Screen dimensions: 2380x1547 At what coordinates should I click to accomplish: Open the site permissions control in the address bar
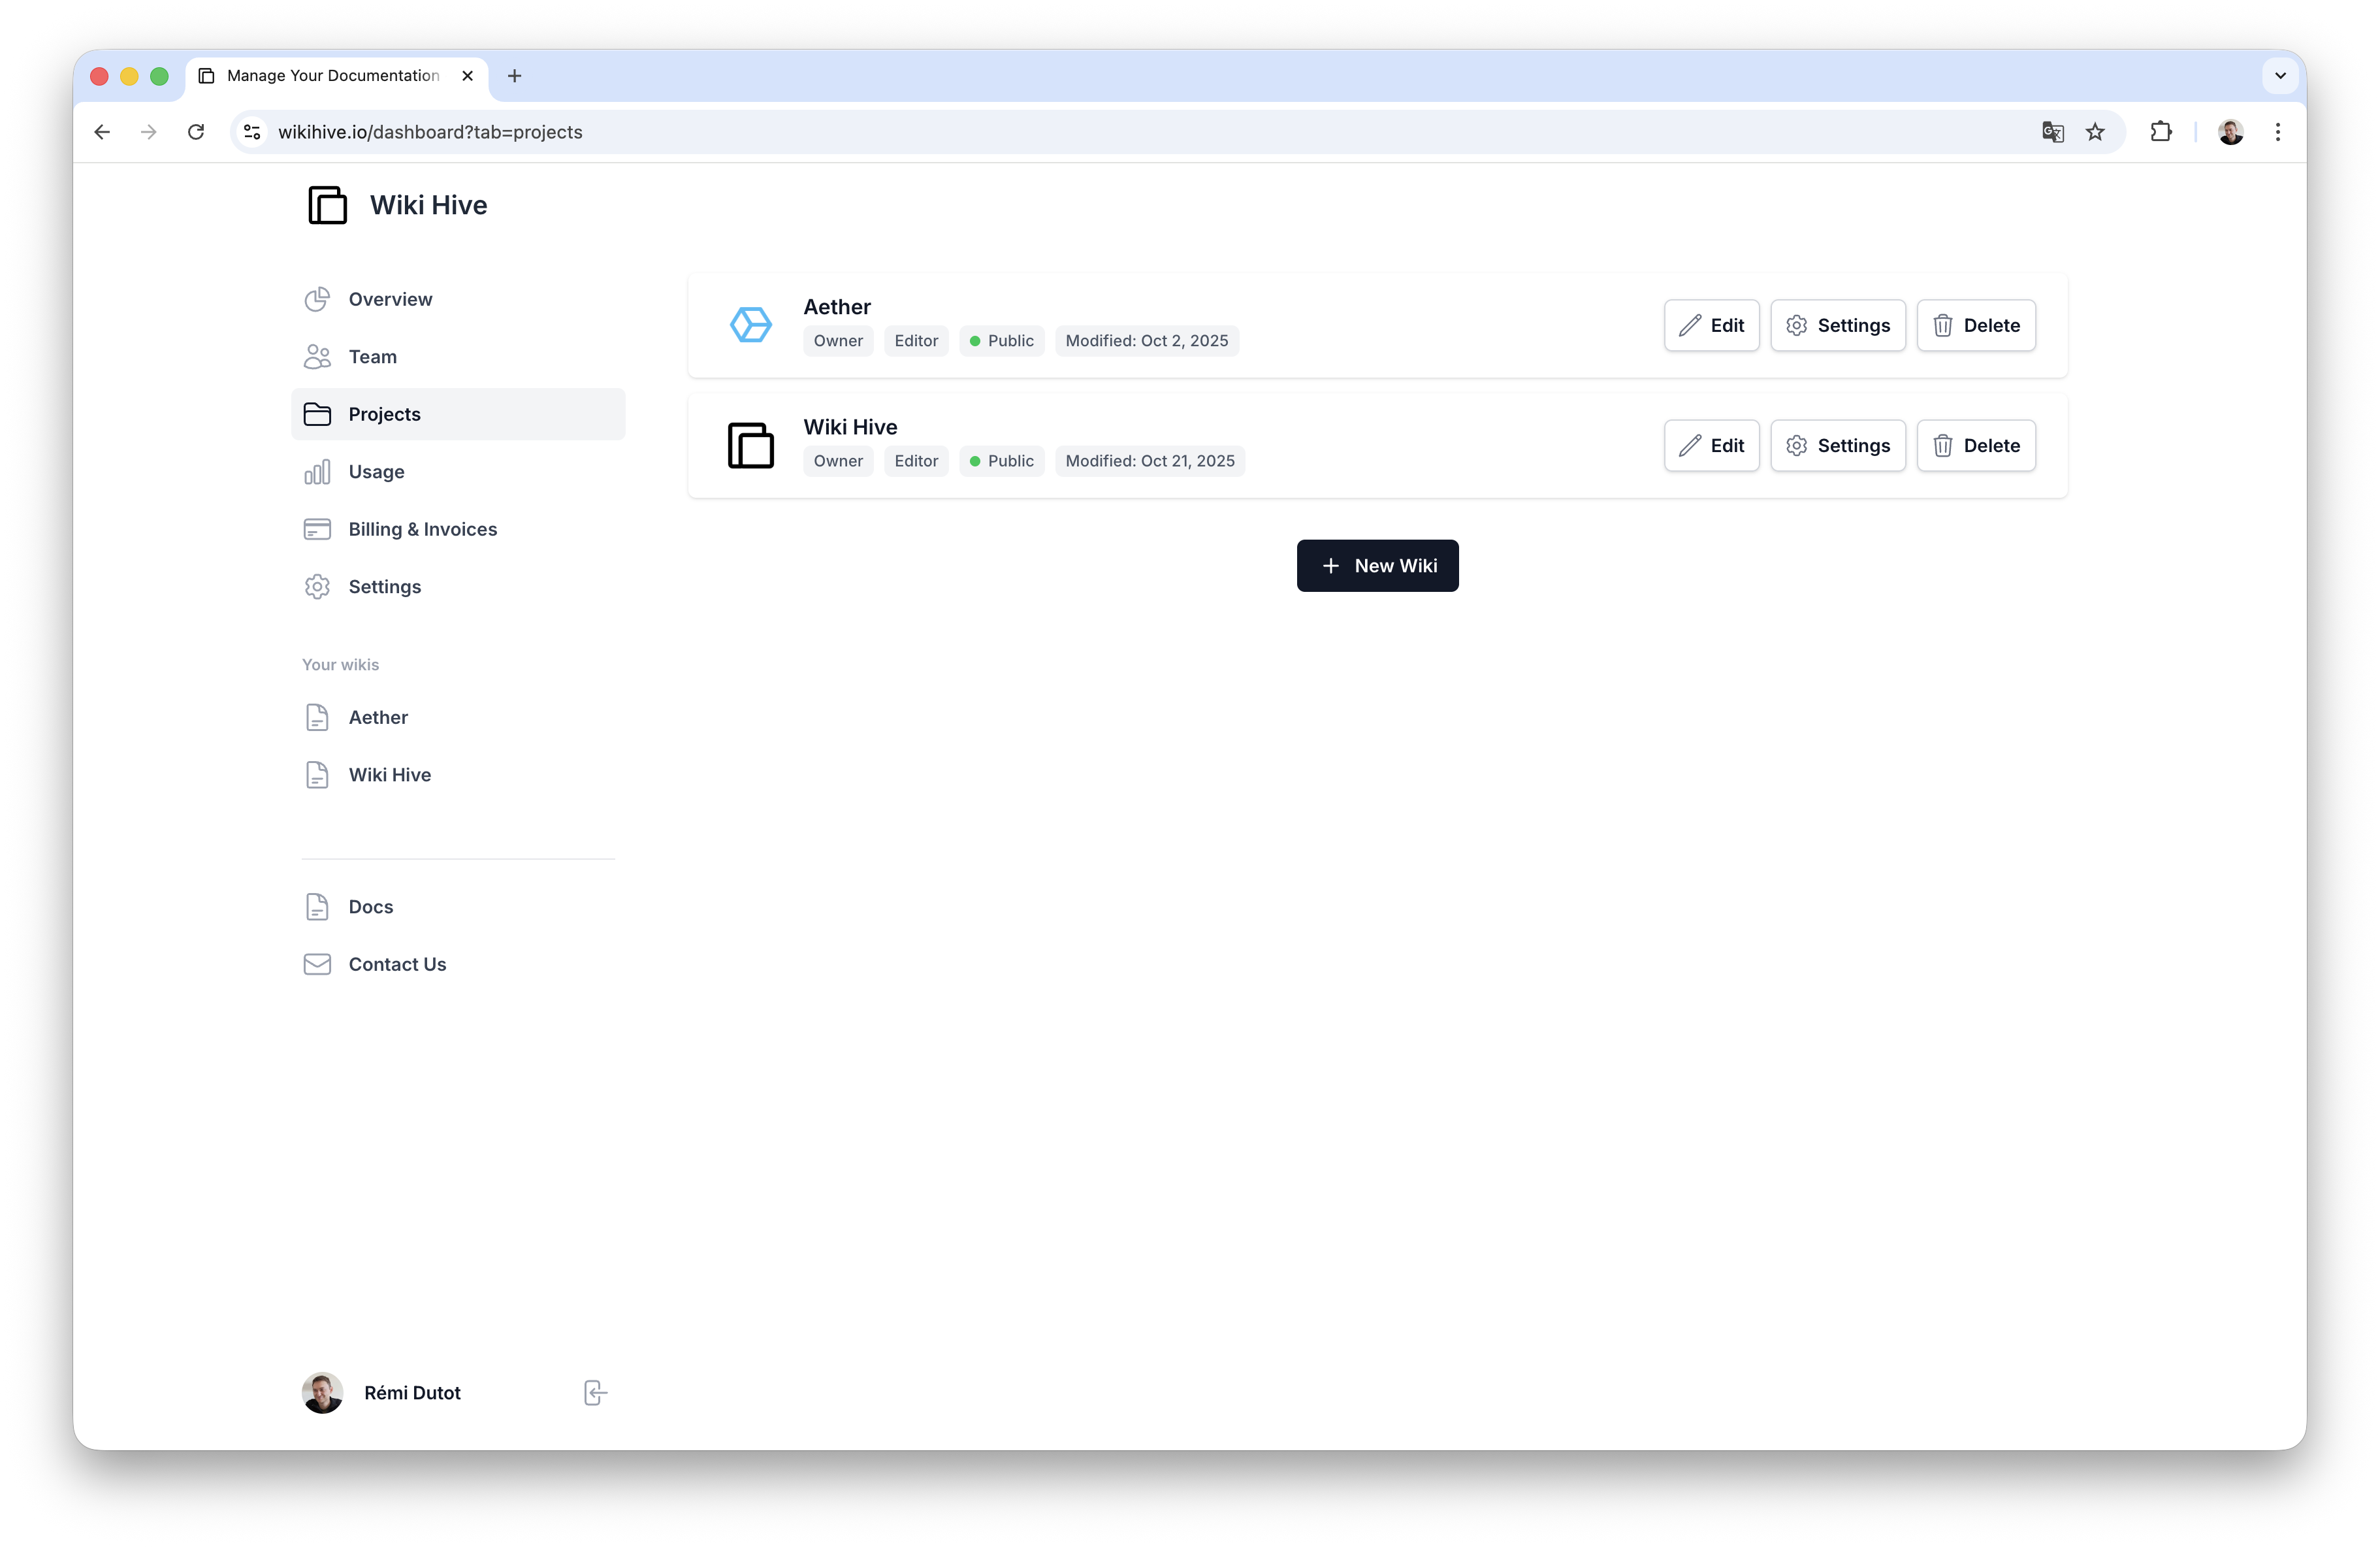pyautogui.click(x=251, y=132)
